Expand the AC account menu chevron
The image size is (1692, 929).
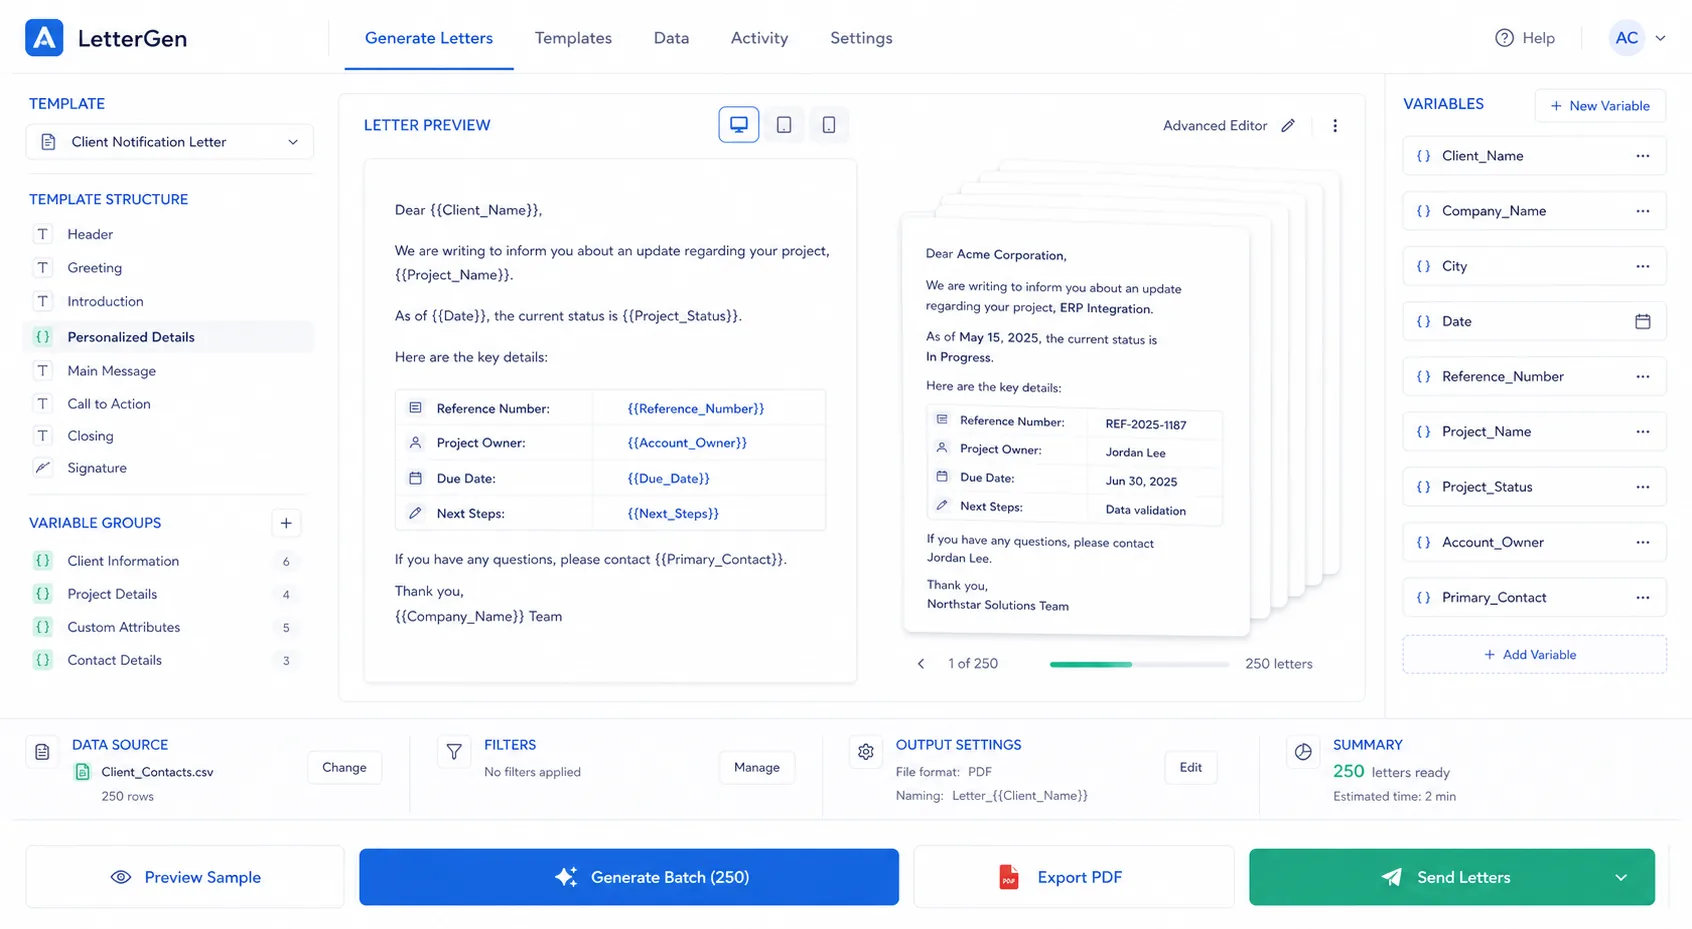[x=1660, y=38]
